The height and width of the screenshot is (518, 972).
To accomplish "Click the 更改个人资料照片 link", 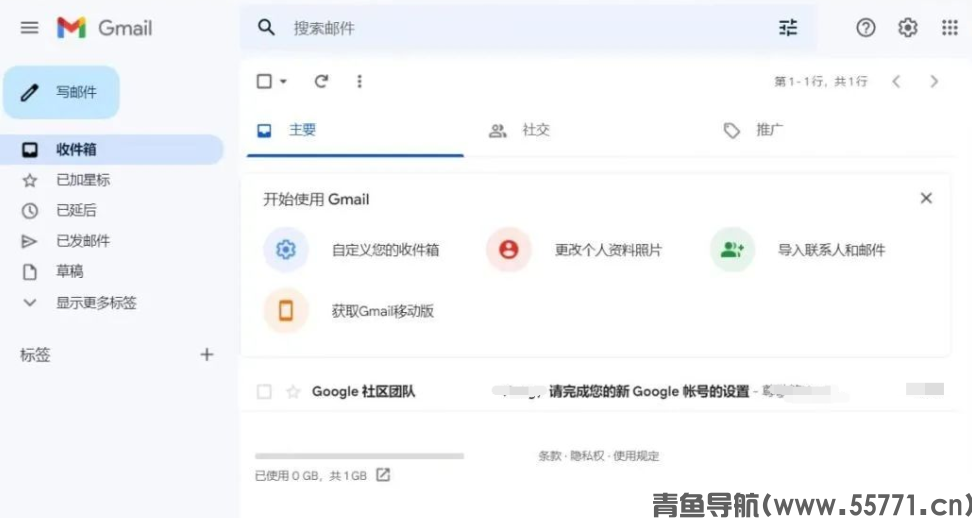I will pos(608,250).
